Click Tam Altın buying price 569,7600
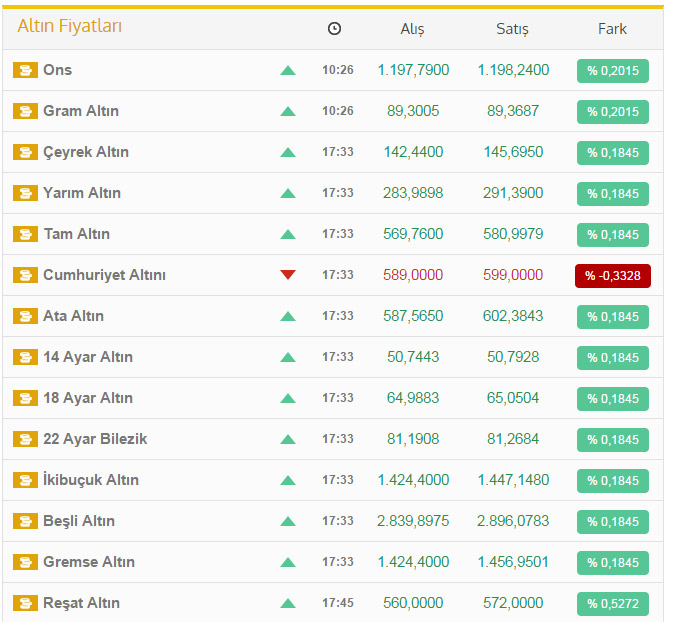Image resolution: width=687 pixels, height=622 pixels. coord(413,234)
